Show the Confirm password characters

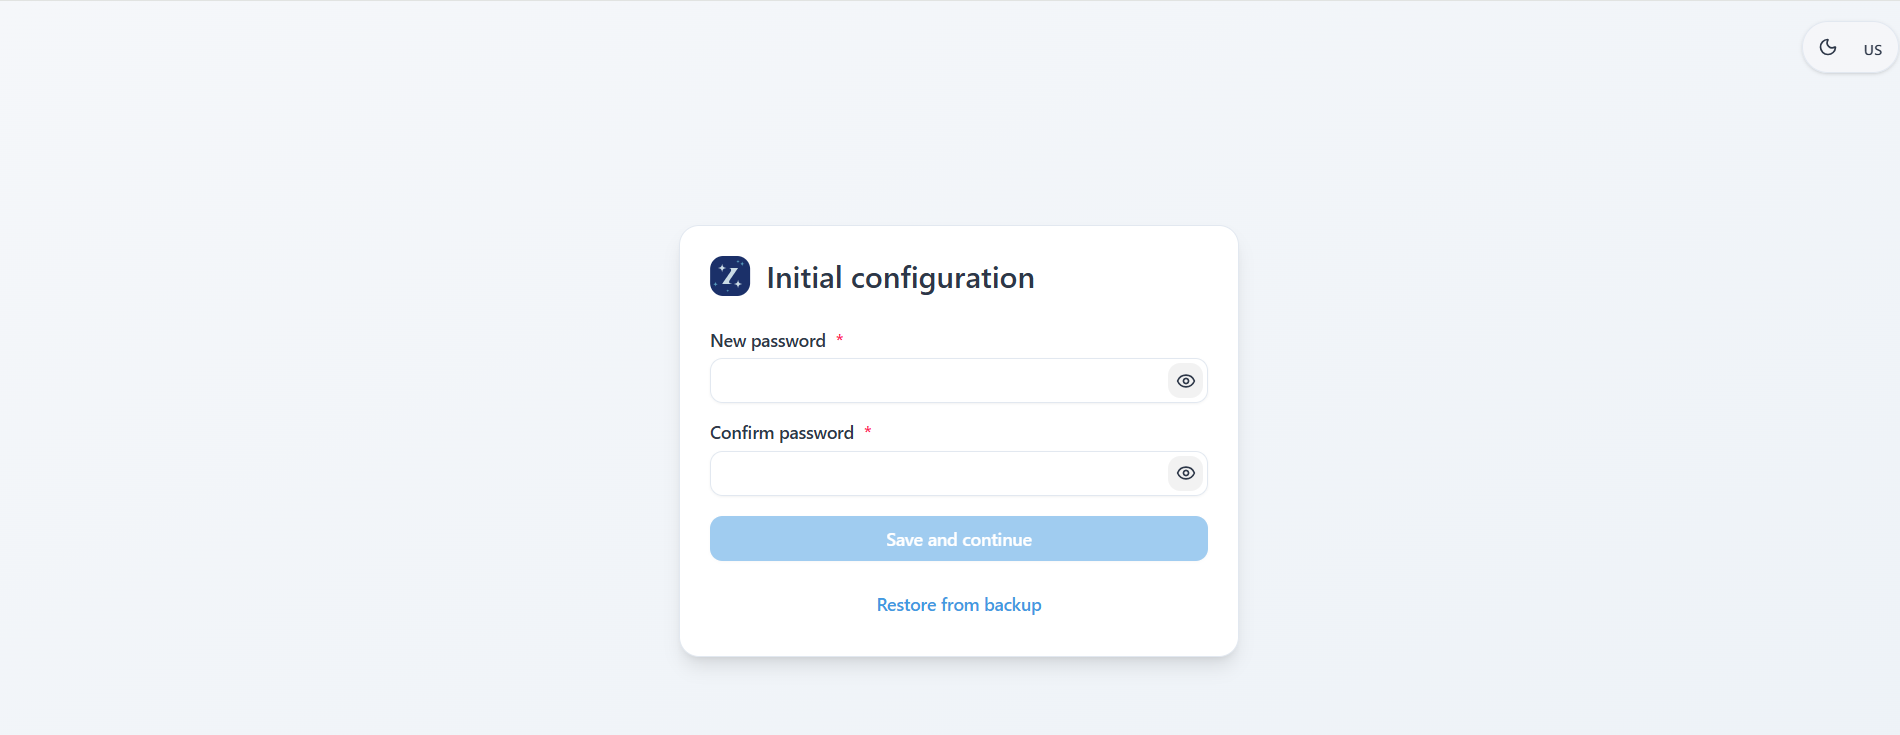click(x=1185, y=473)
